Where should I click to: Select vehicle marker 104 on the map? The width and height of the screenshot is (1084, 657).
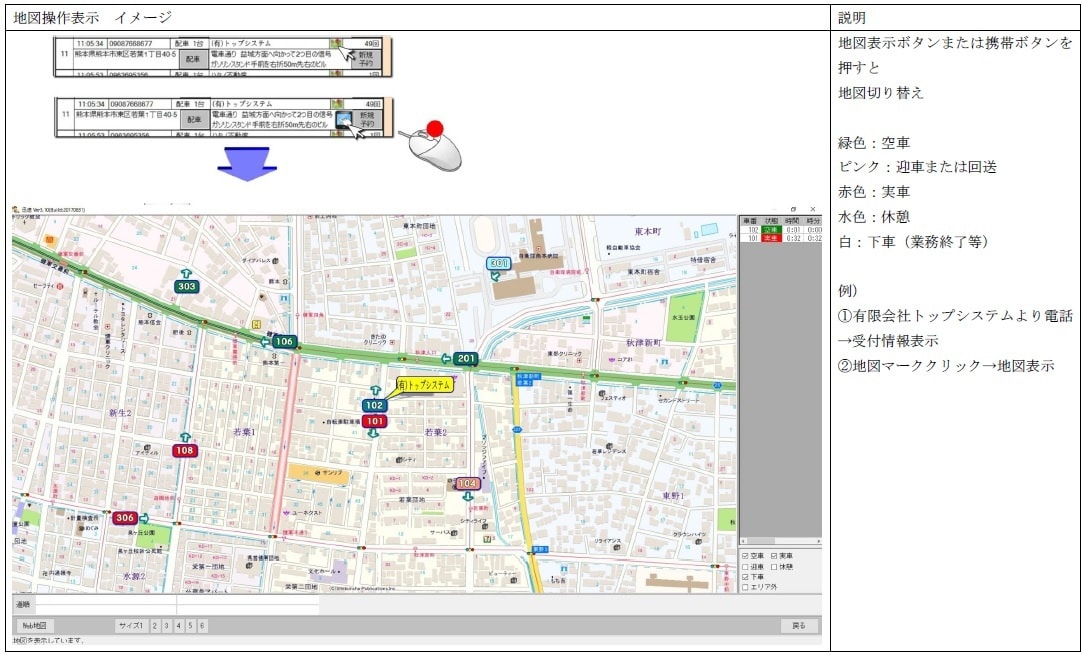pyautogui.click(x=467, y=483)
